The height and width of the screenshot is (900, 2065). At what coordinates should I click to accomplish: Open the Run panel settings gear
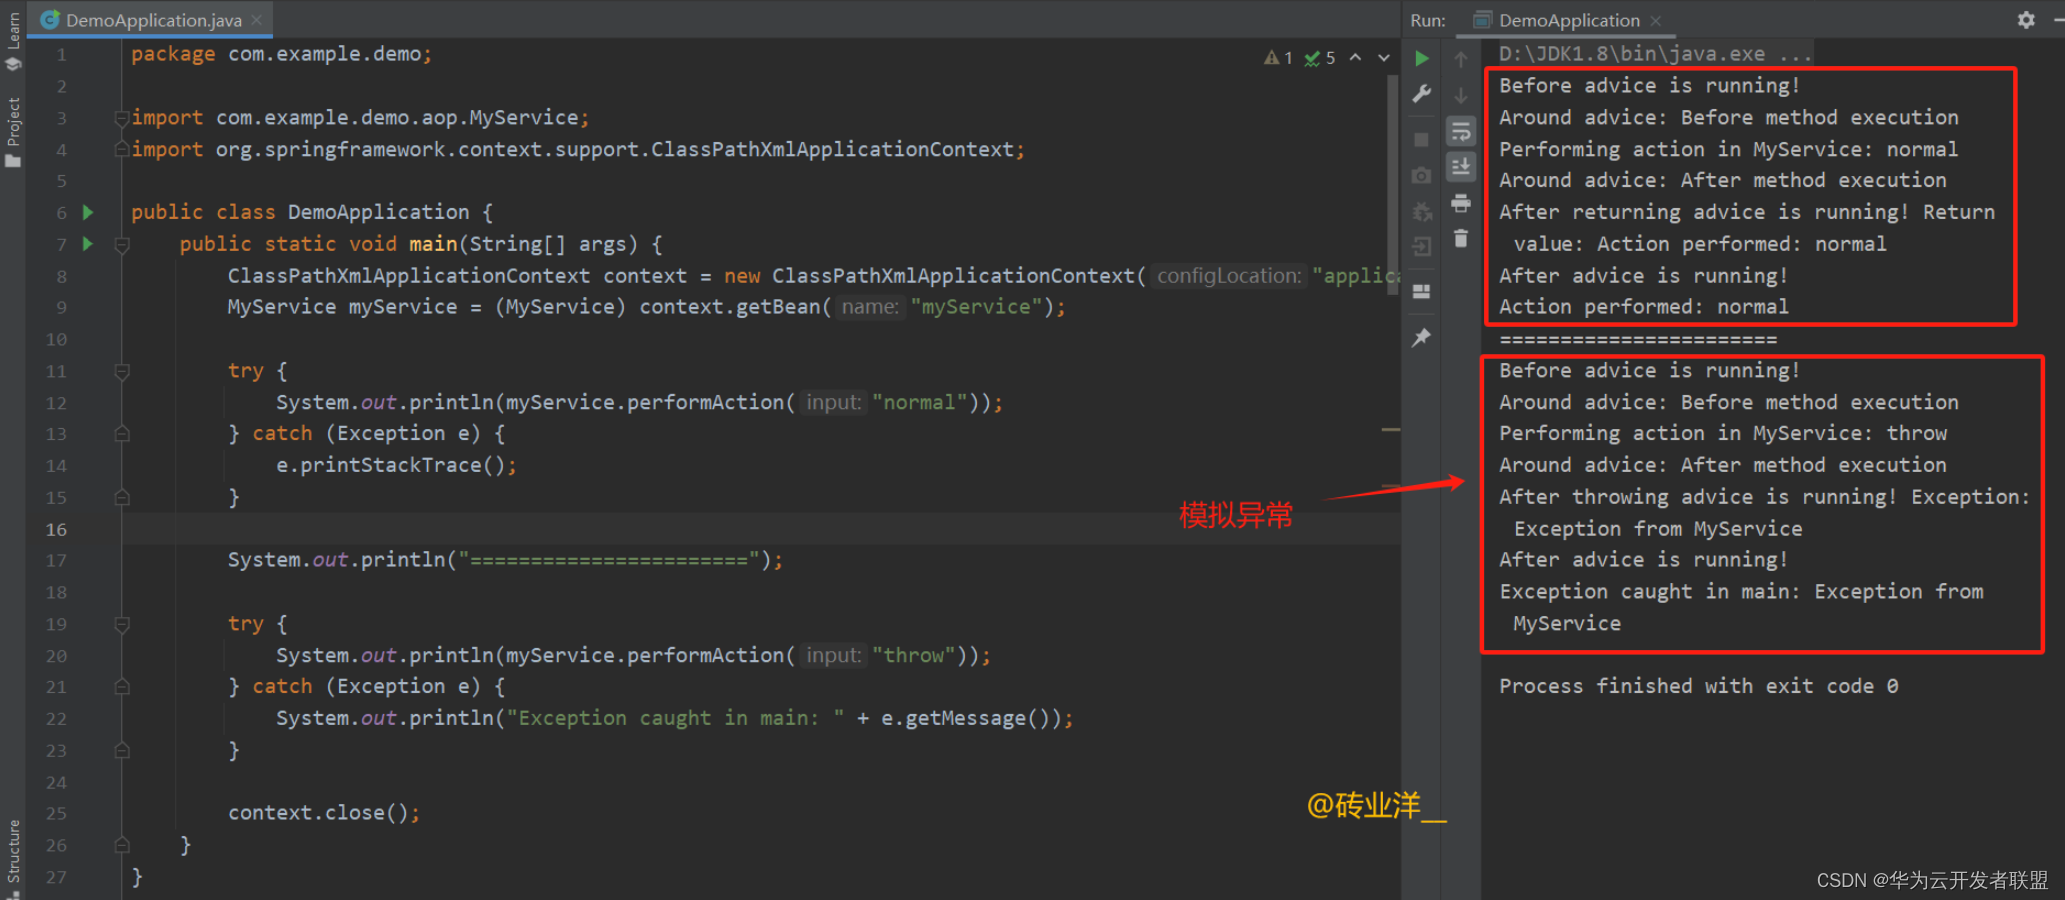click(x=2026, y=19)
